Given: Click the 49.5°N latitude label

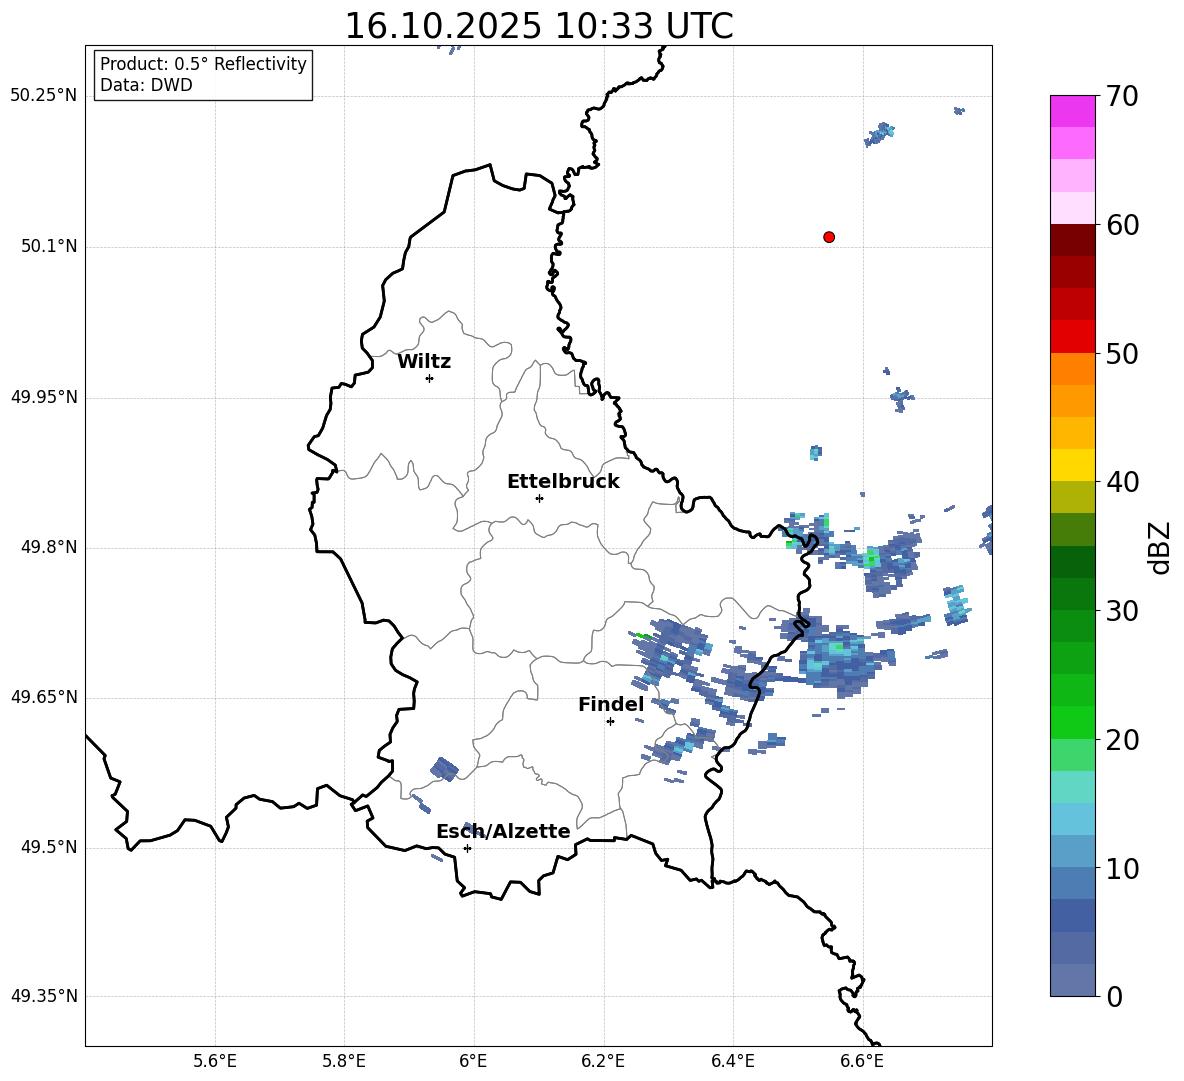Looking at the screenshot, I should 49,847.
